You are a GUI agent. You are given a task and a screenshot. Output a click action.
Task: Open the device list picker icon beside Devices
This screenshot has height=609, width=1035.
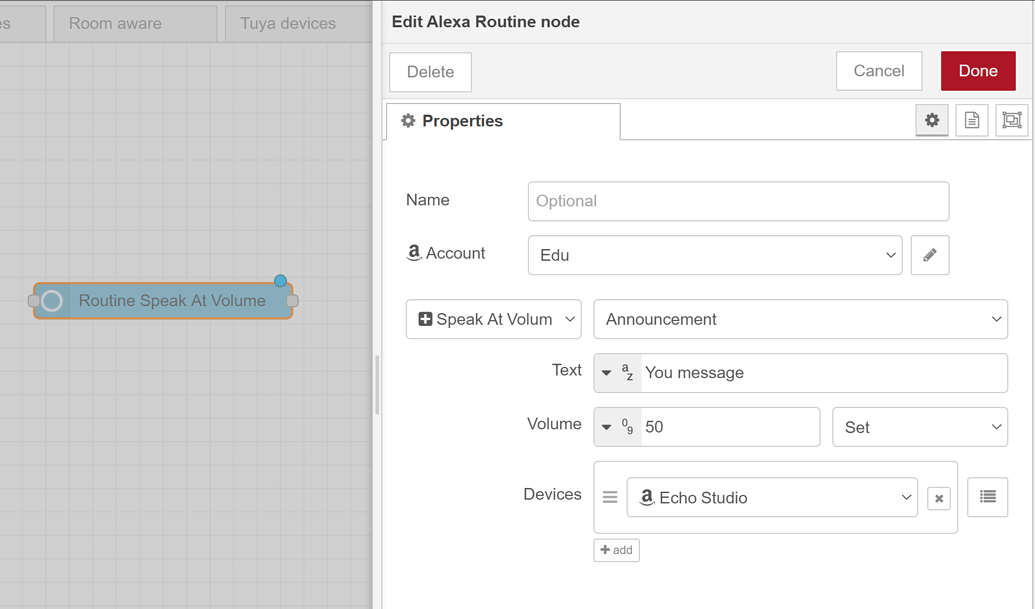click(x=987, y=497)
